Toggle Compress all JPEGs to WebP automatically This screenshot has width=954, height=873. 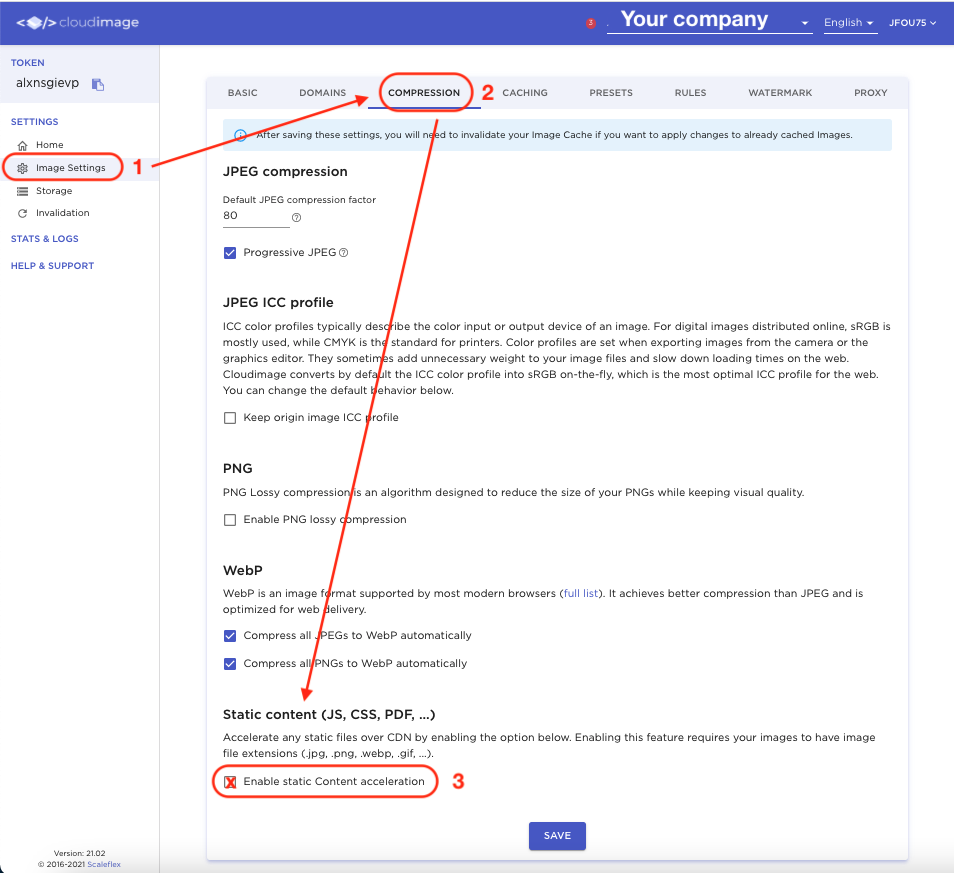pos(230,635)
